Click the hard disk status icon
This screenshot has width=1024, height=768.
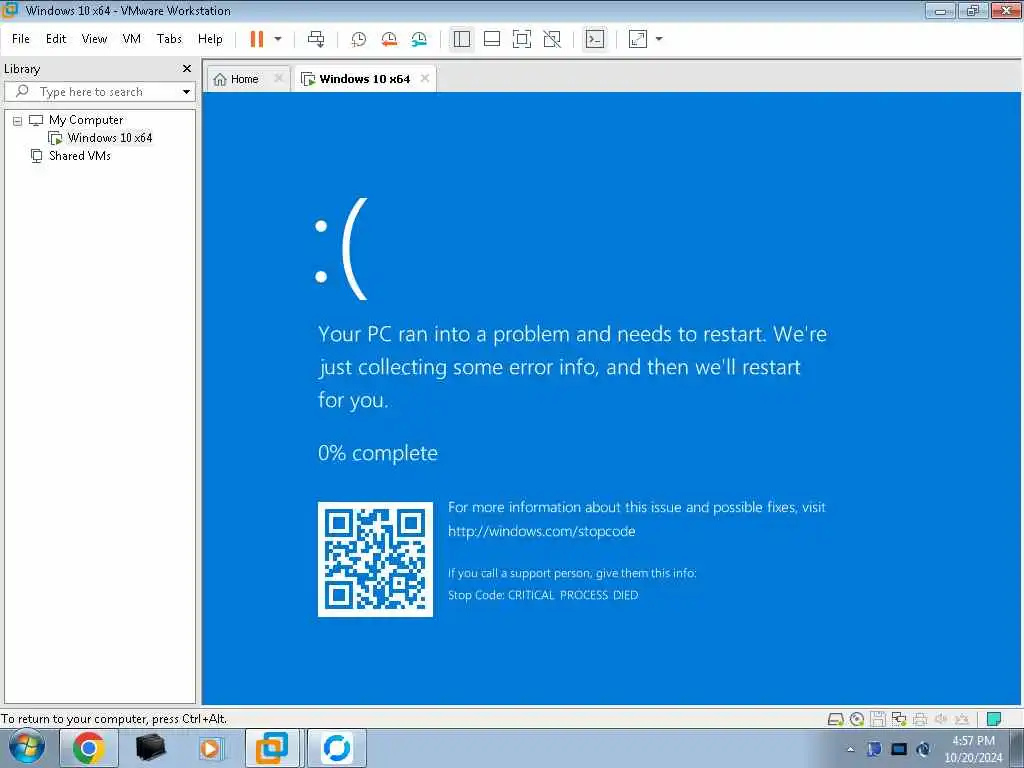point(835,720)
